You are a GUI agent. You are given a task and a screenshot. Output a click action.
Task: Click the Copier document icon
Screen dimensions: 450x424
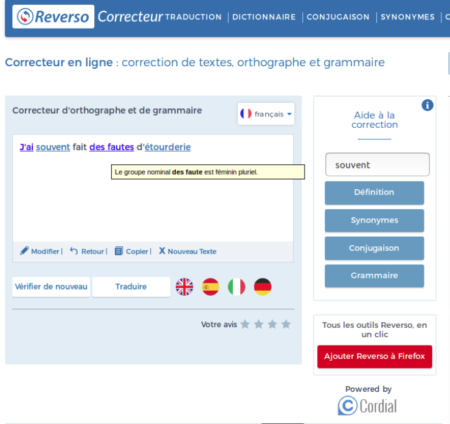tap(119, 251)
